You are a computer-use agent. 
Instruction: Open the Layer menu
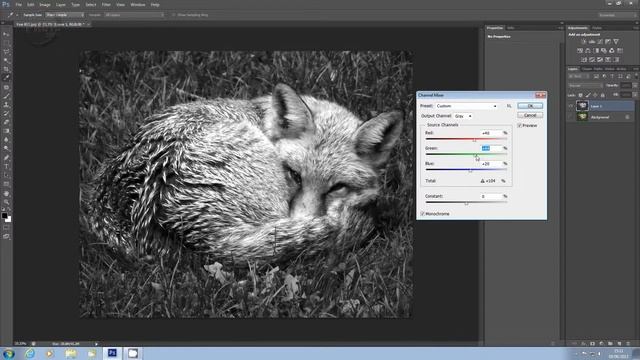60,5
